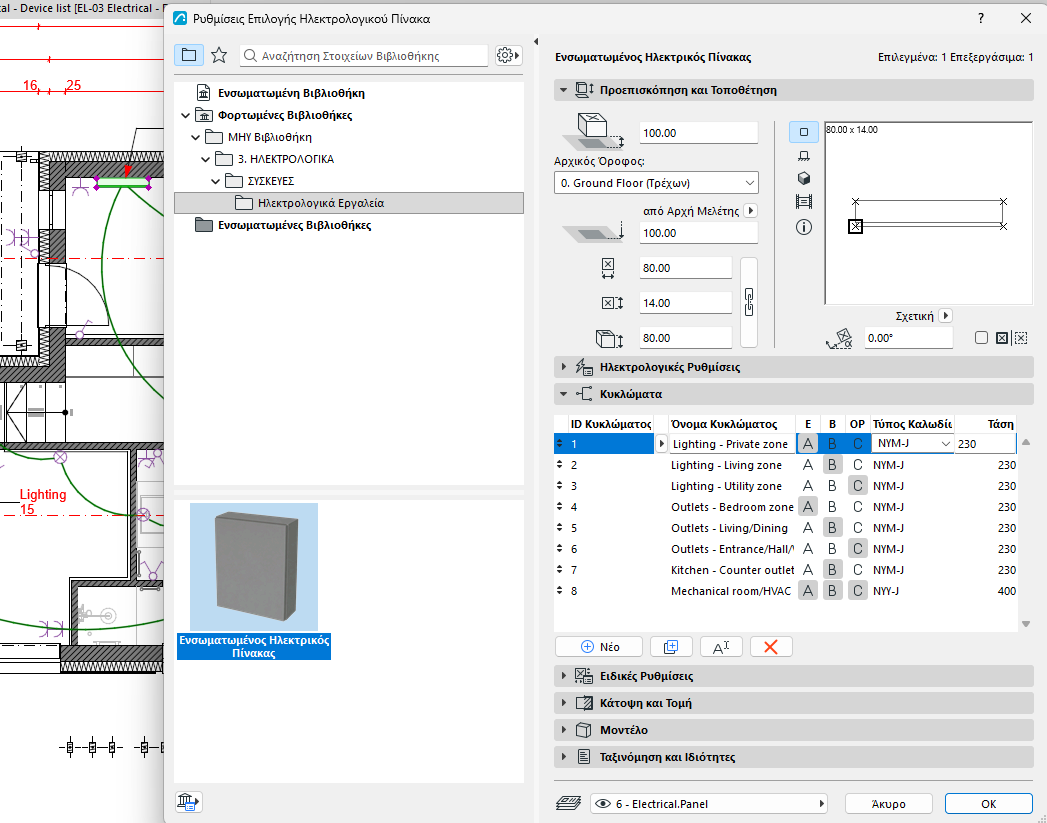The image size is (1047, 823).
Task: Click the help question mark icon
Action: (x=981, y=18)
